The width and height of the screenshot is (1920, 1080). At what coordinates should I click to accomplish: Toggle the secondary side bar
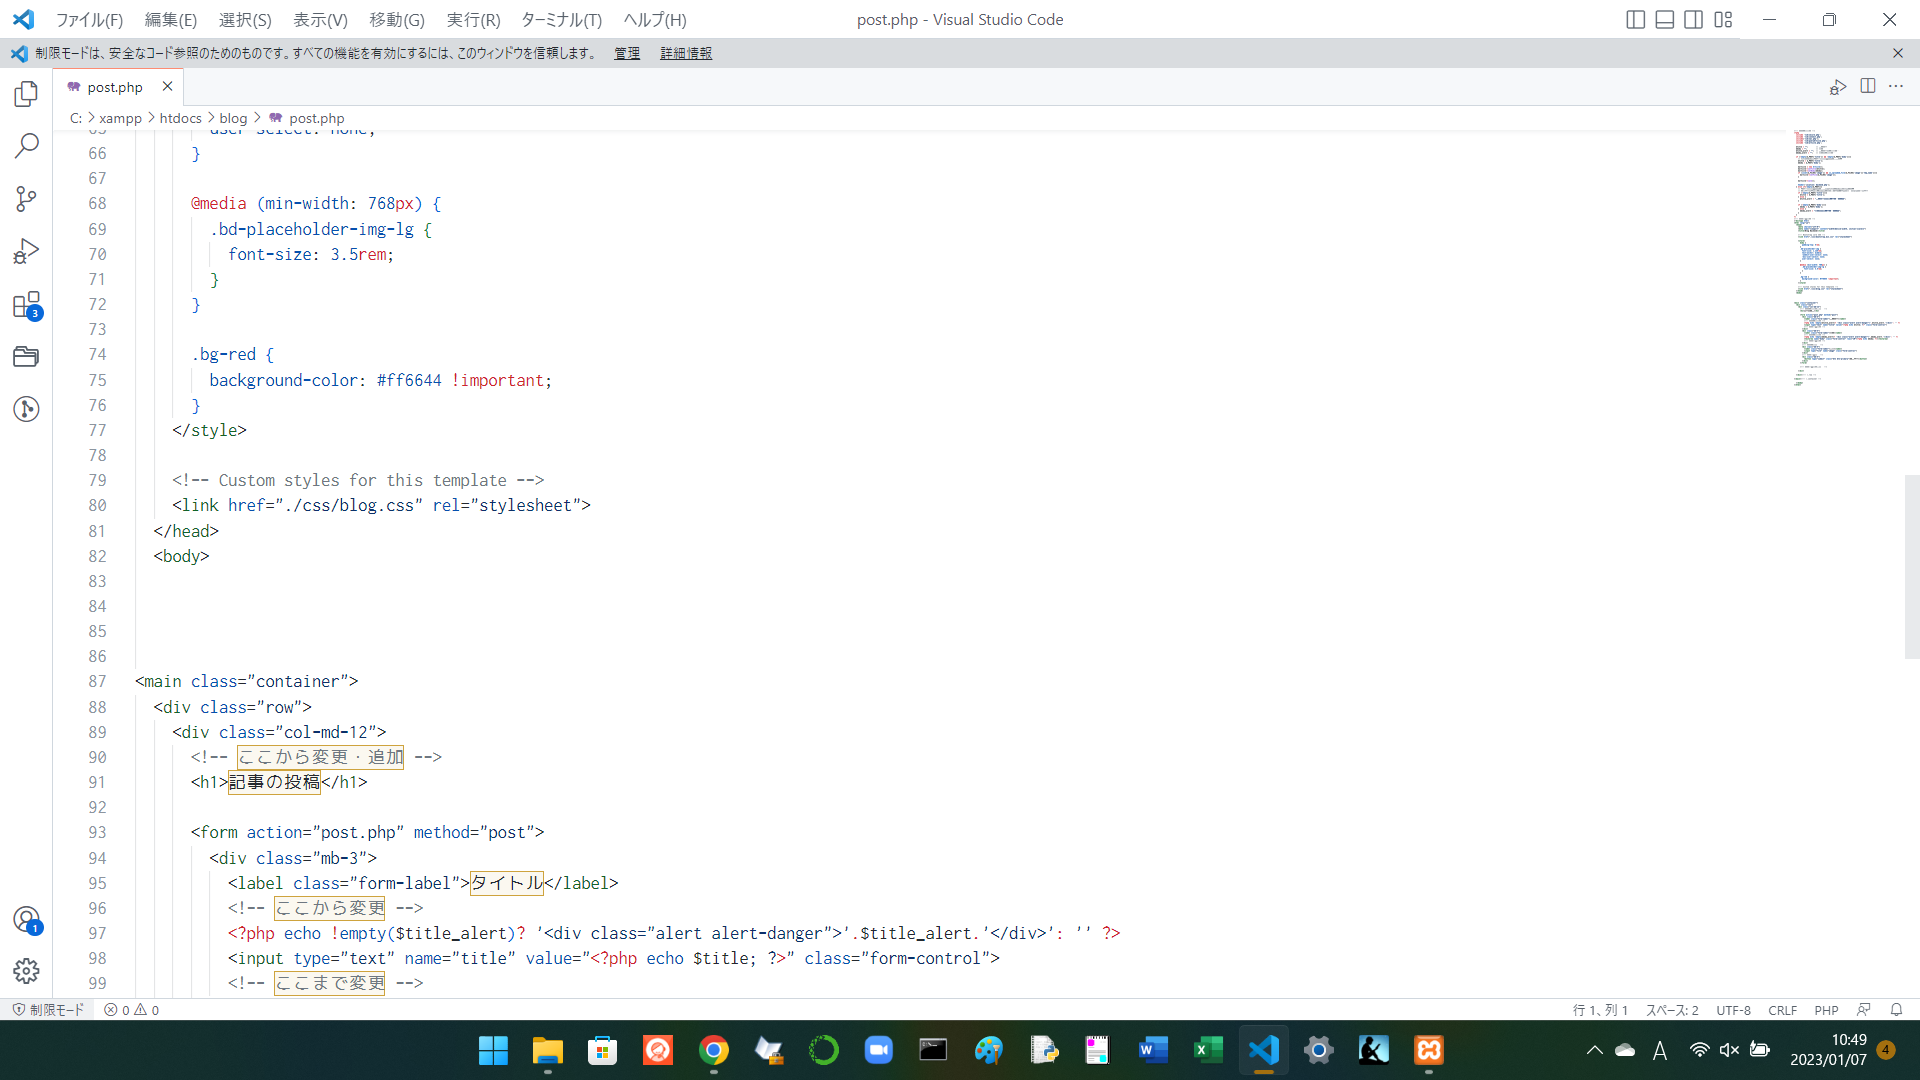(x=1692, y=19)
